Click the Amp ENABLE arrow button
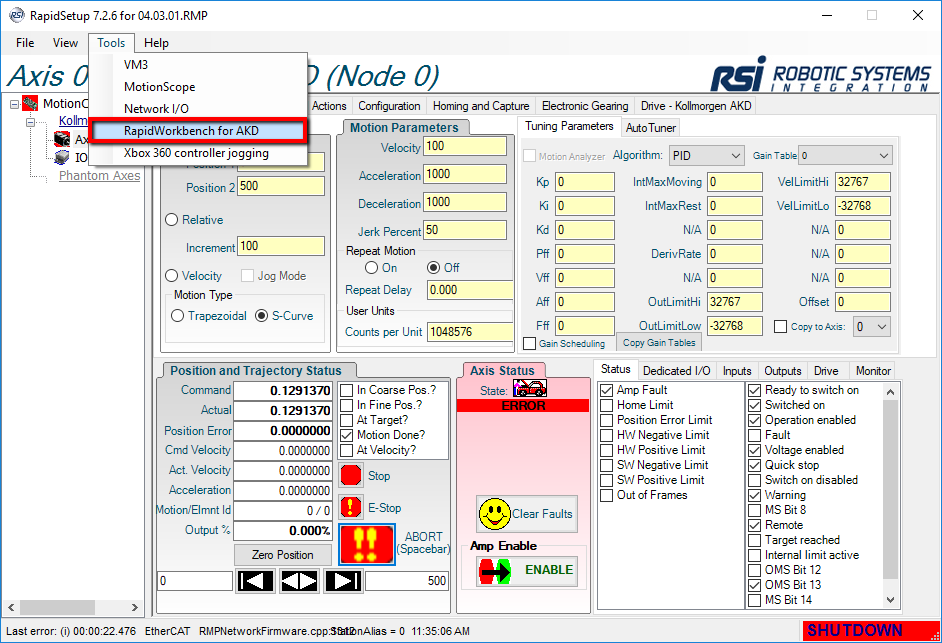942x643 pixels. point(527,570)
